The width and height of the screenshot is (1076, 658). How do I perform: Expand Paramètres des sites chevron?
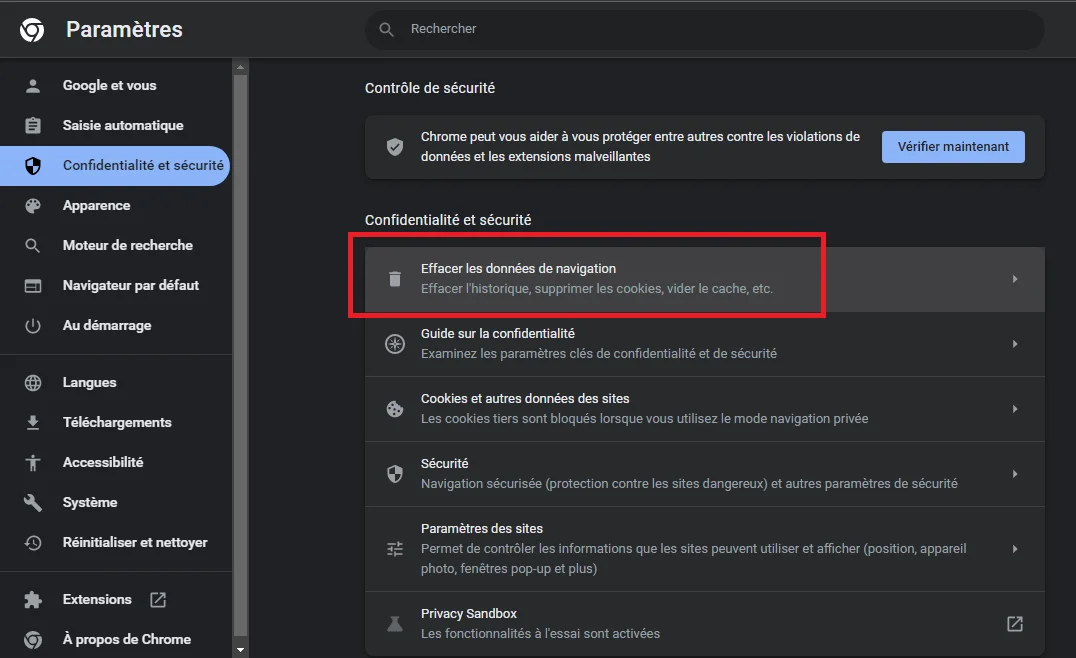[x=1014, y=549]
